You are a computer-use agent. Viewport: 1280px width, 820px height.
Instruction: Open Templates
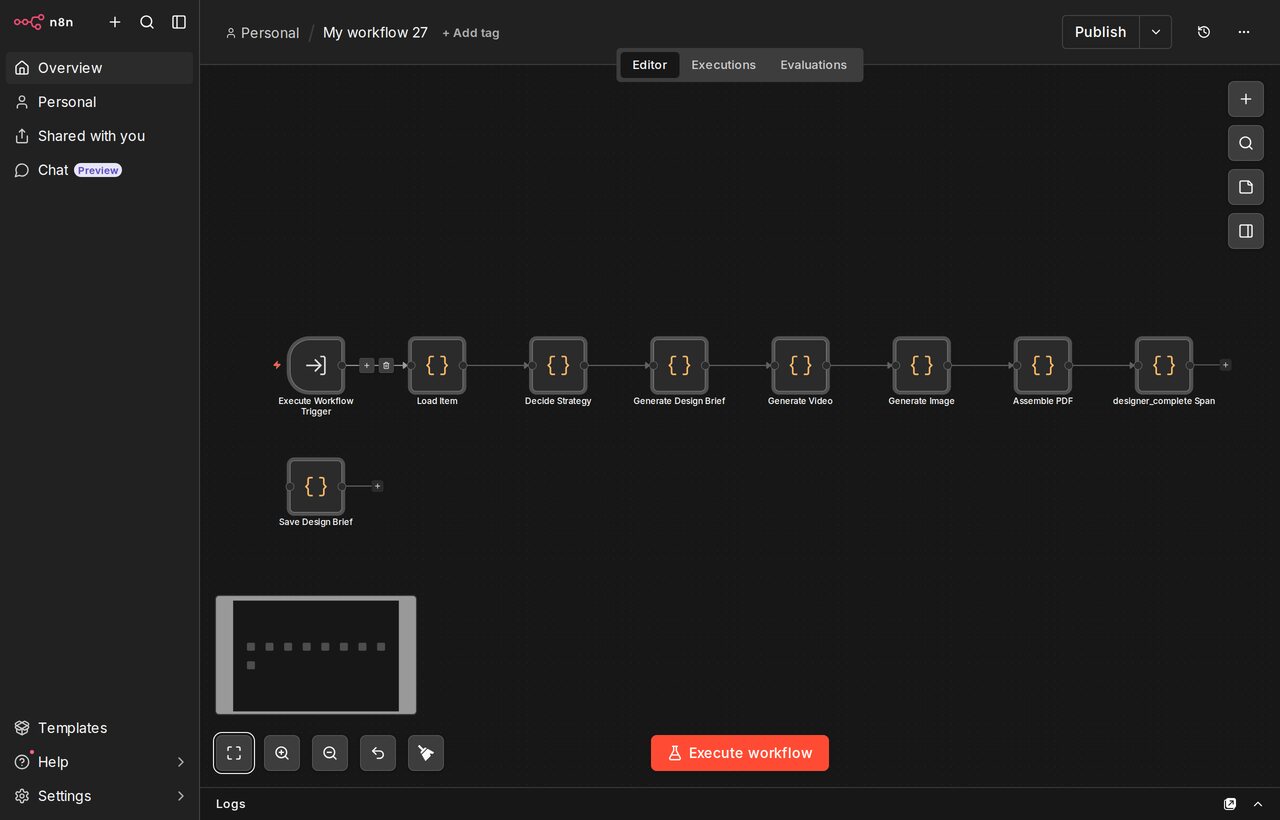[100, 728]
